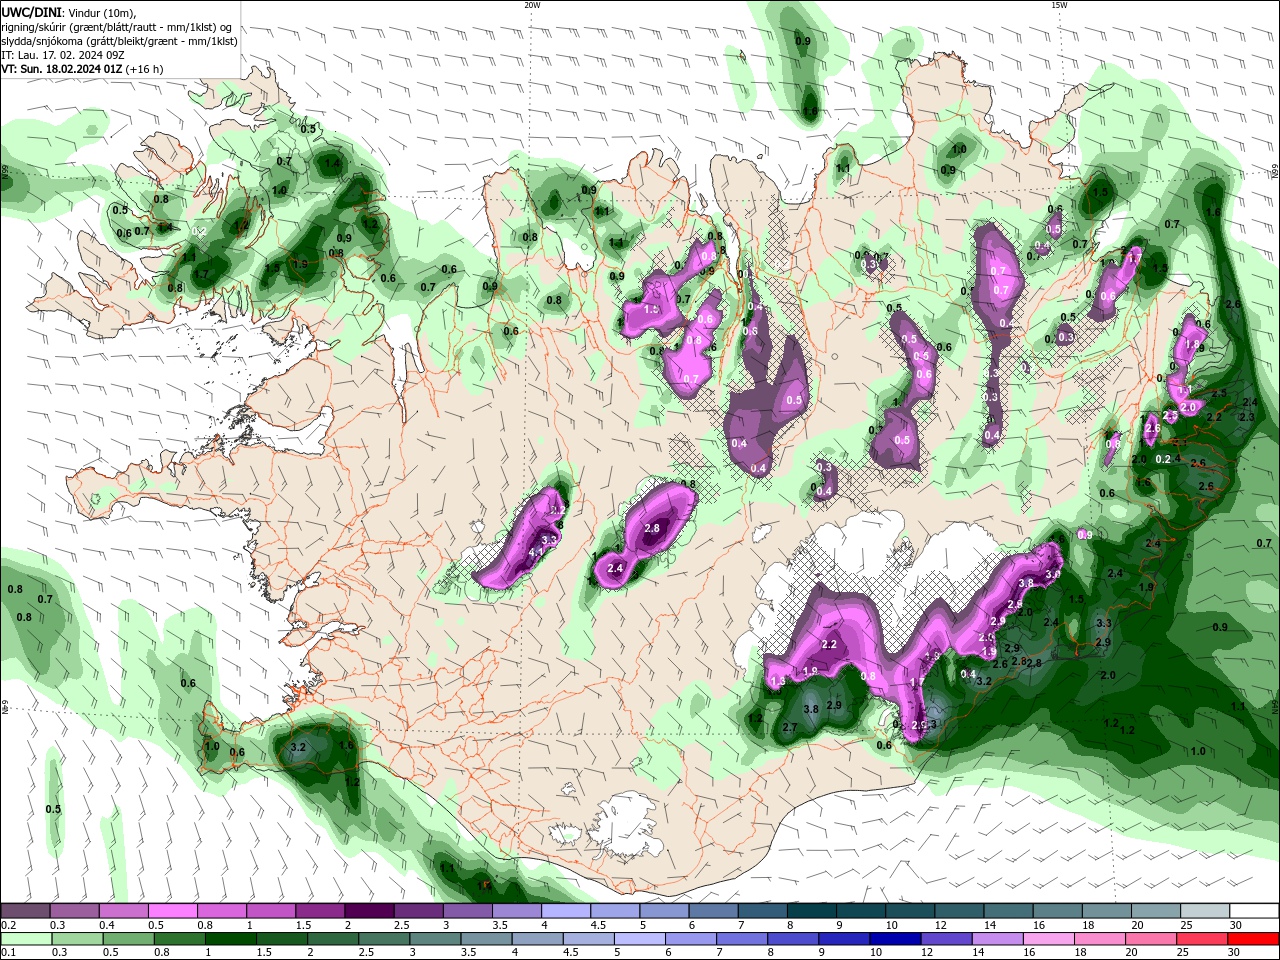Click the '12' label in the upper legend row

point(940,925)
